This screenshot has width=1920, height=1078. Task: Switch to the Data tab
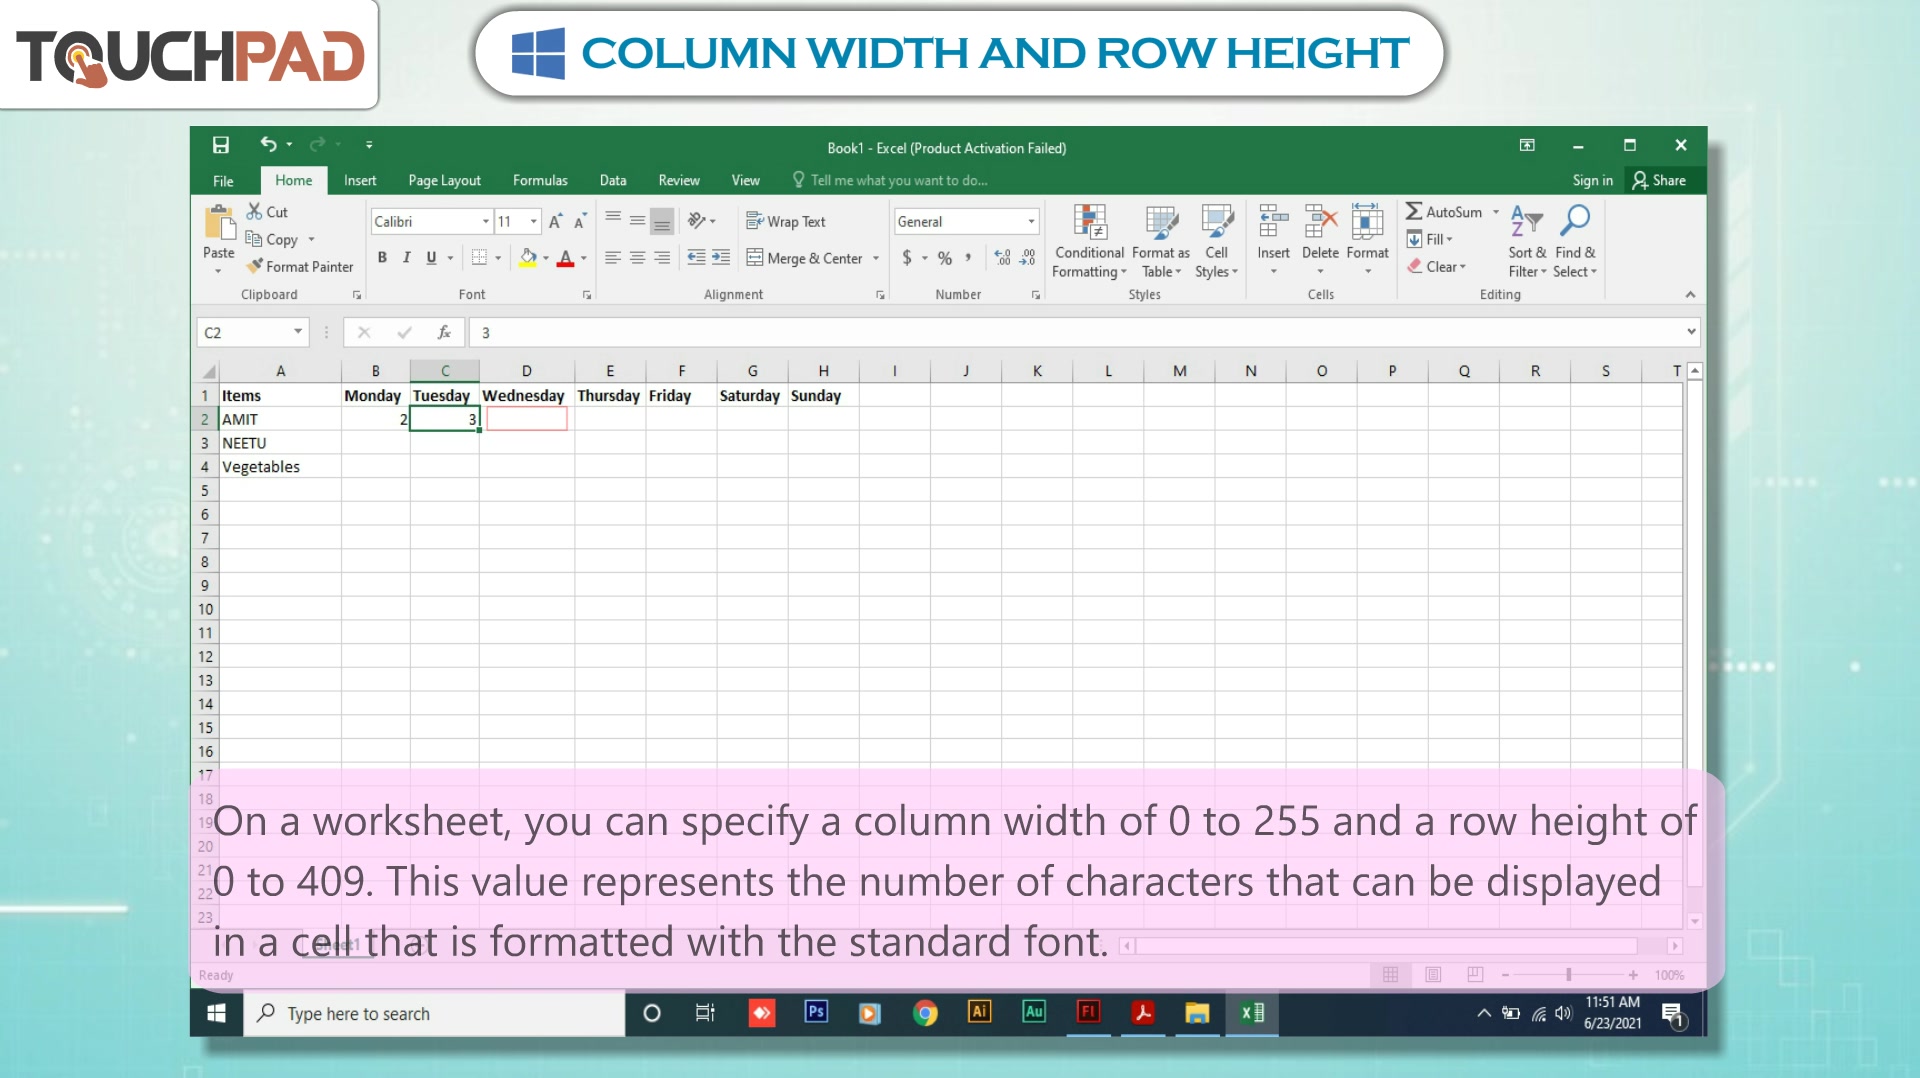pyautogui.click(x=613, y=181)
